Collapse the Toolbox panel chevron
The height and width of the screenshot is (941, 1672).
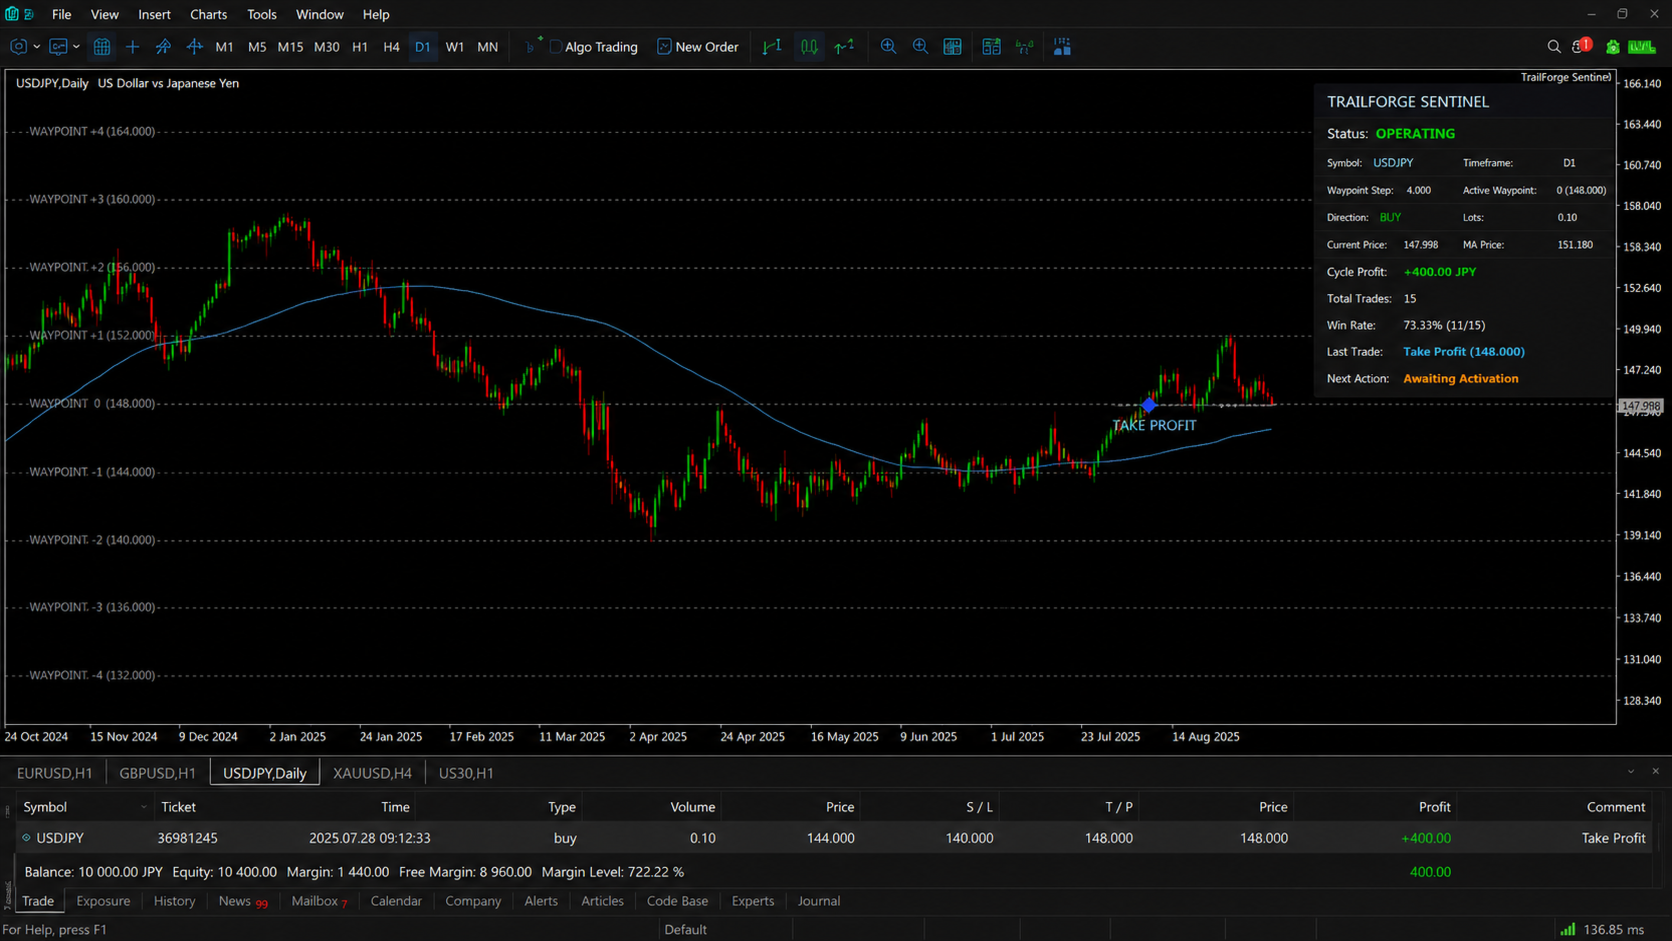1631,771
